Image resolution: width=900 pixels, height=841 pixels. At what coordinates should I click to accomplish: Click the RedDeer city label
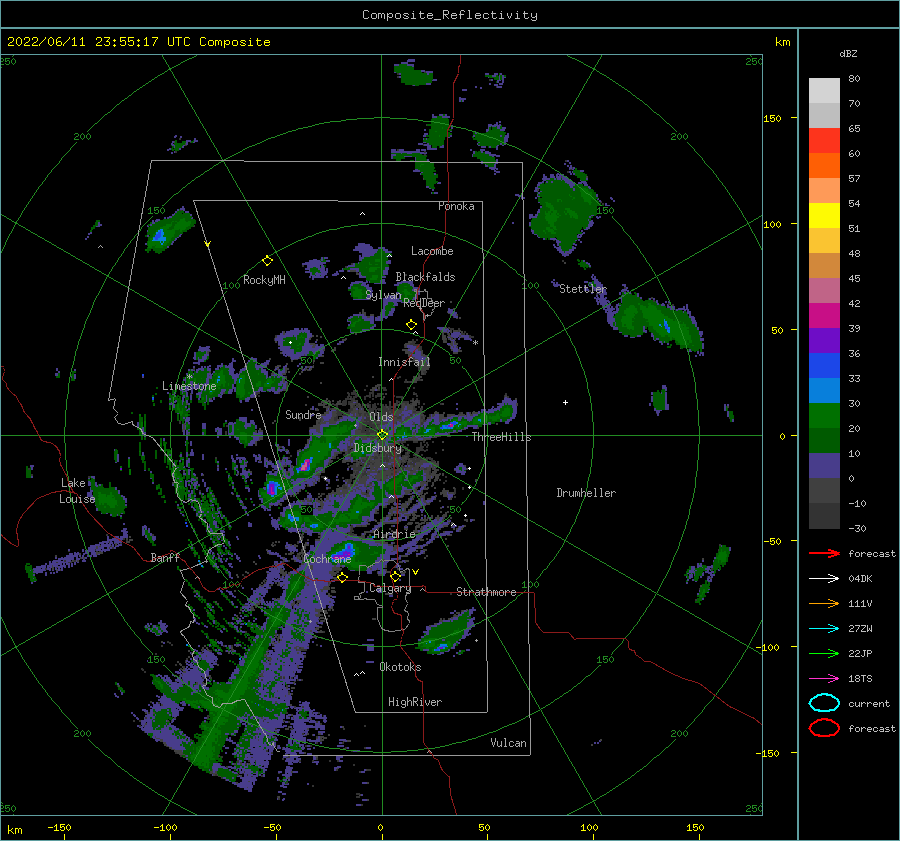424,303
